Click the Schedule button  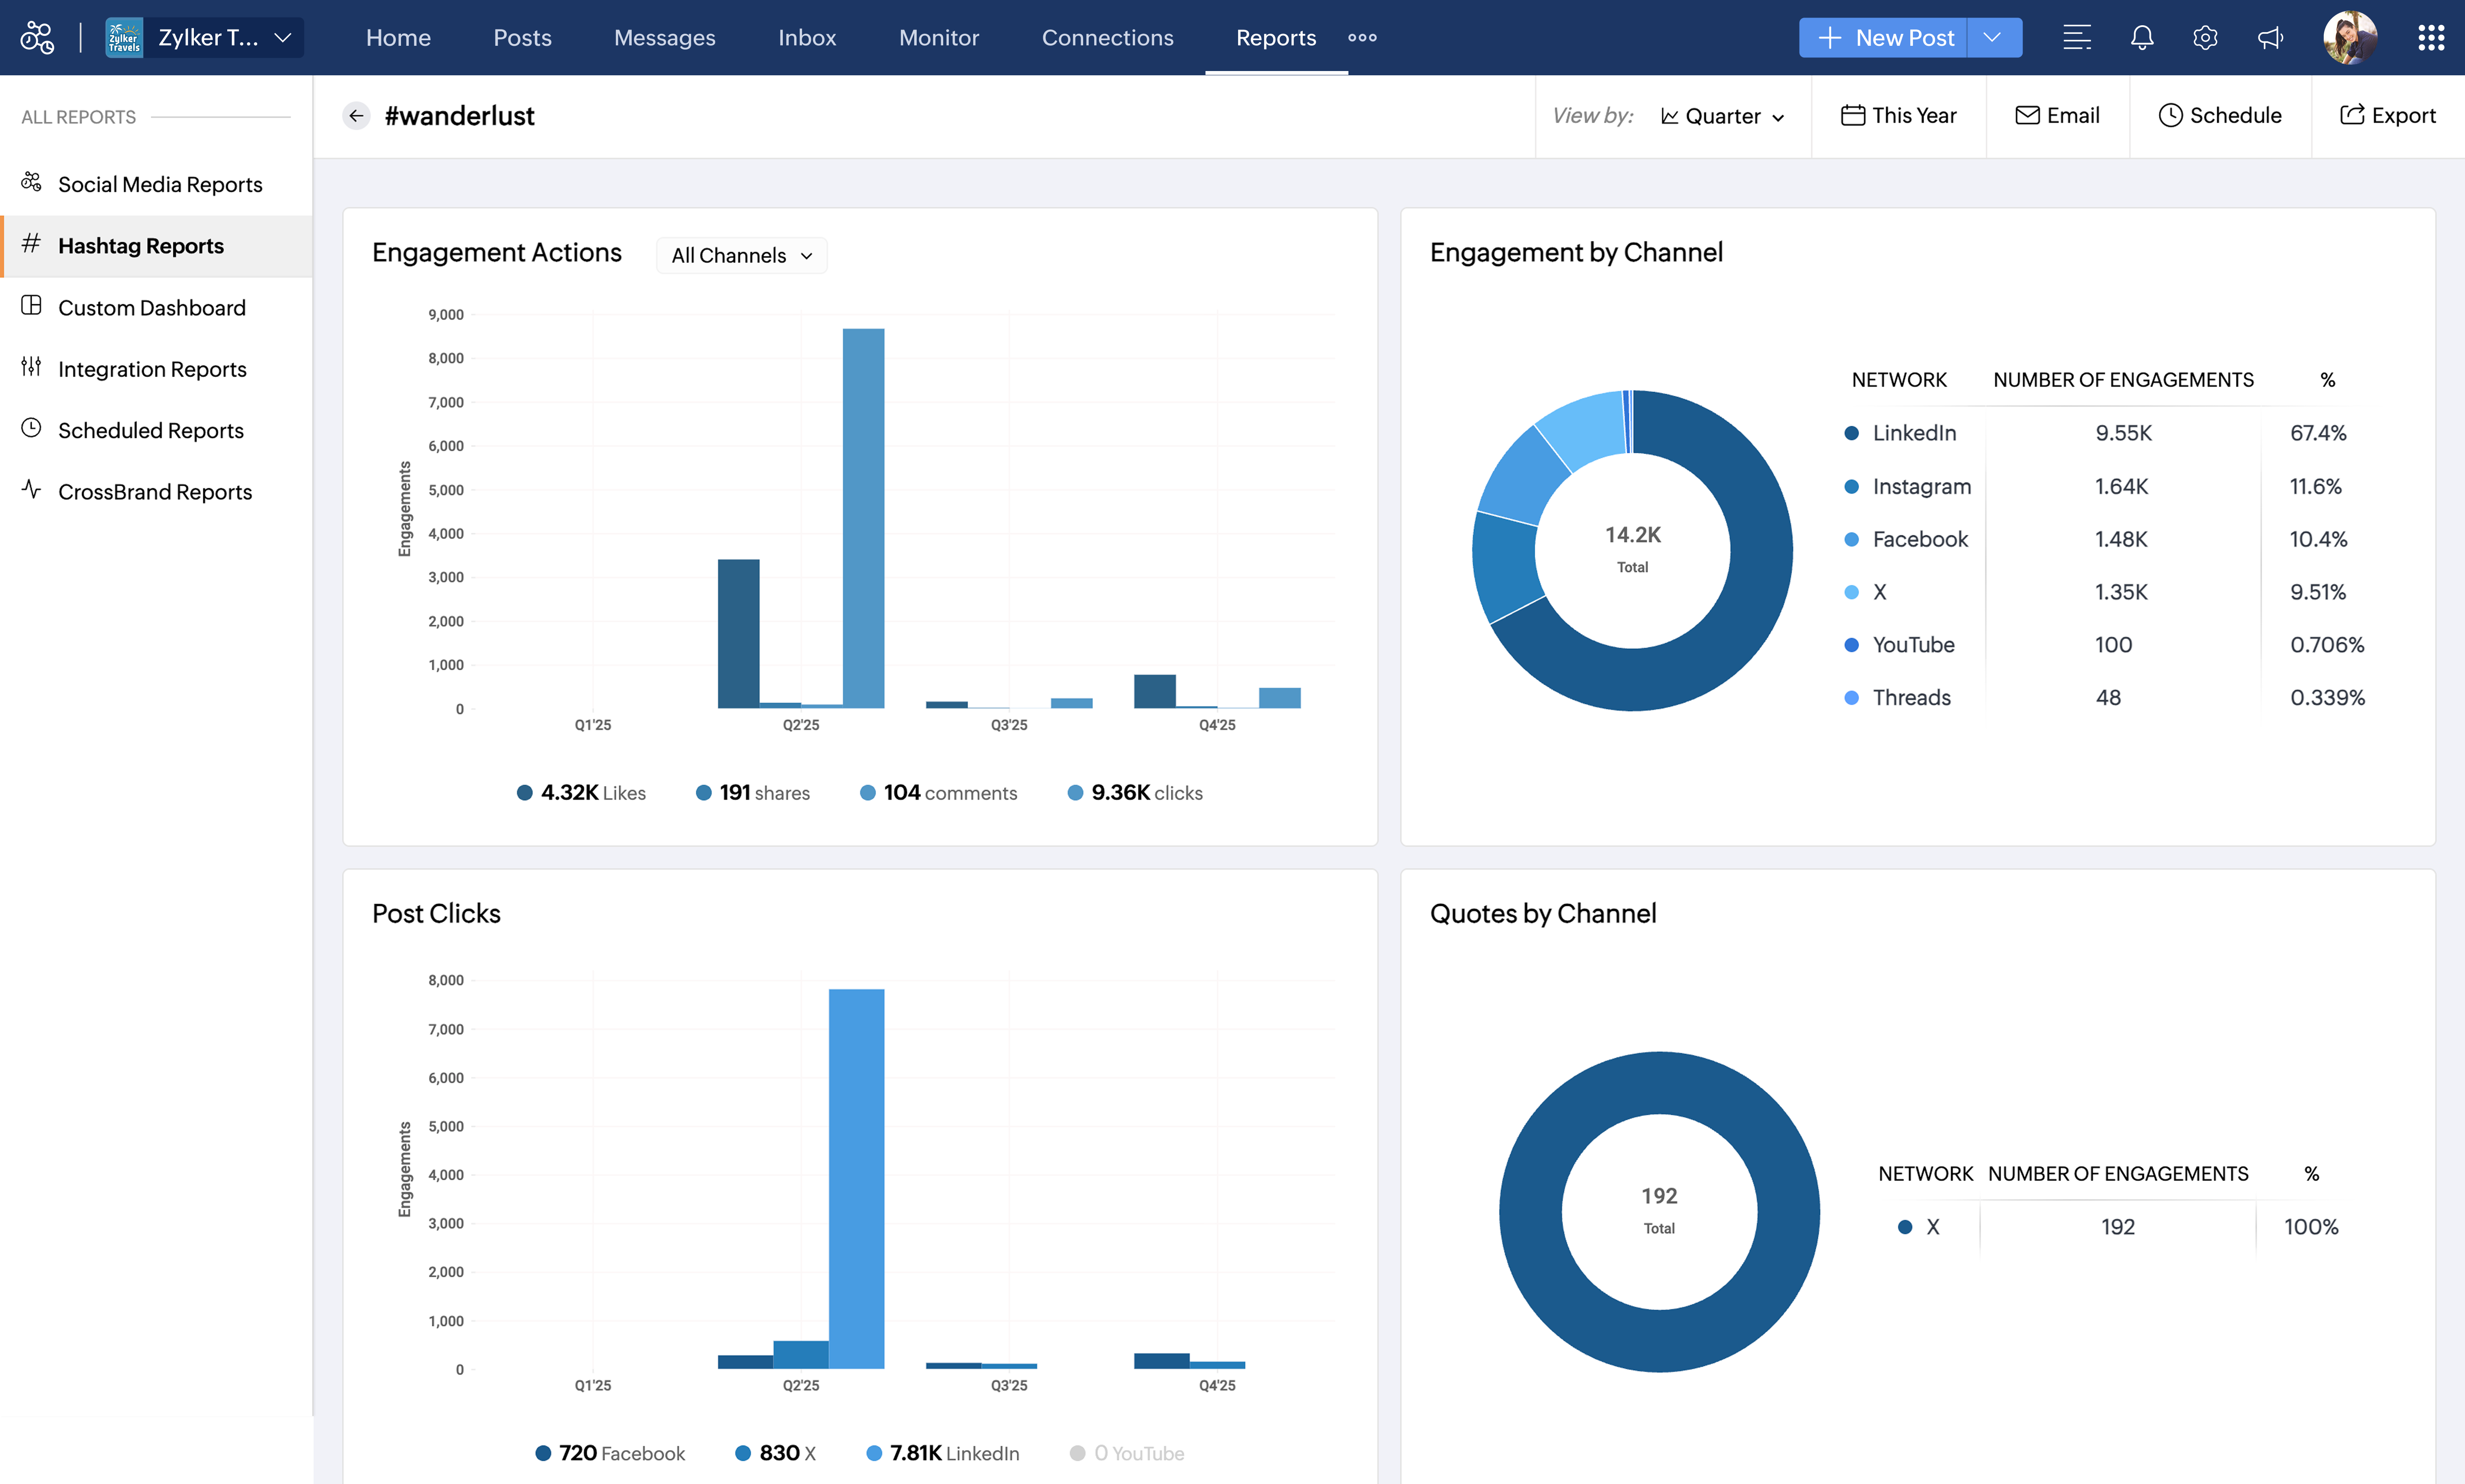(x=2220, y=116)
